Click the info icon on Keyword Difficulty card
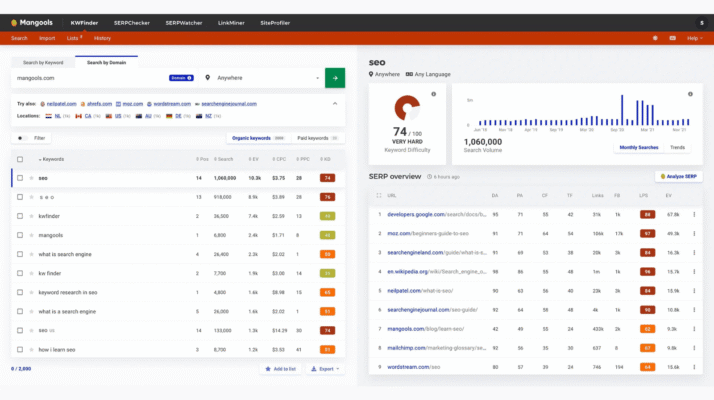Image resolution: width=714 pixels, height=400 pixels. tap(434, 94)
